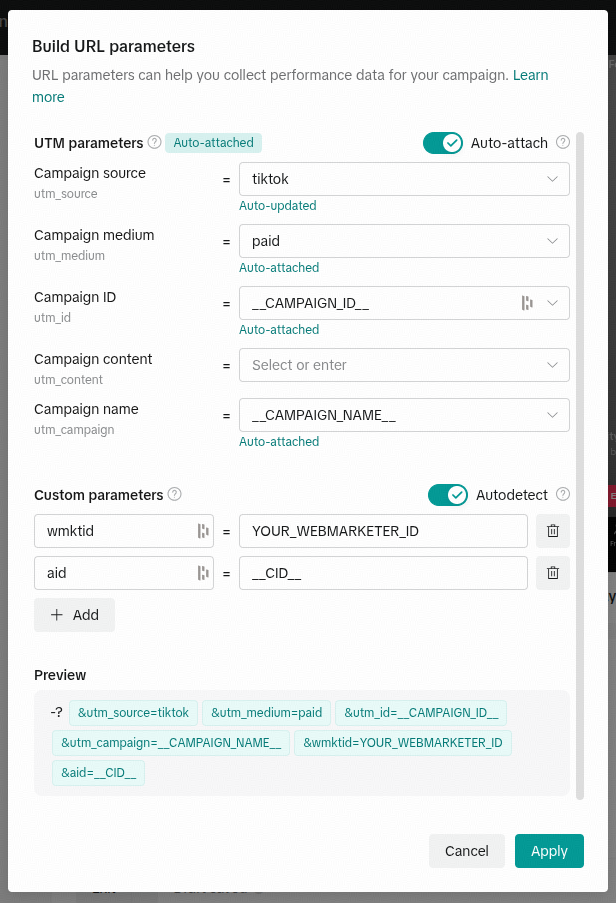Expand the Campaign content dropdown
The width and height of the screenshot is (616, 903).
coord(404,365)
